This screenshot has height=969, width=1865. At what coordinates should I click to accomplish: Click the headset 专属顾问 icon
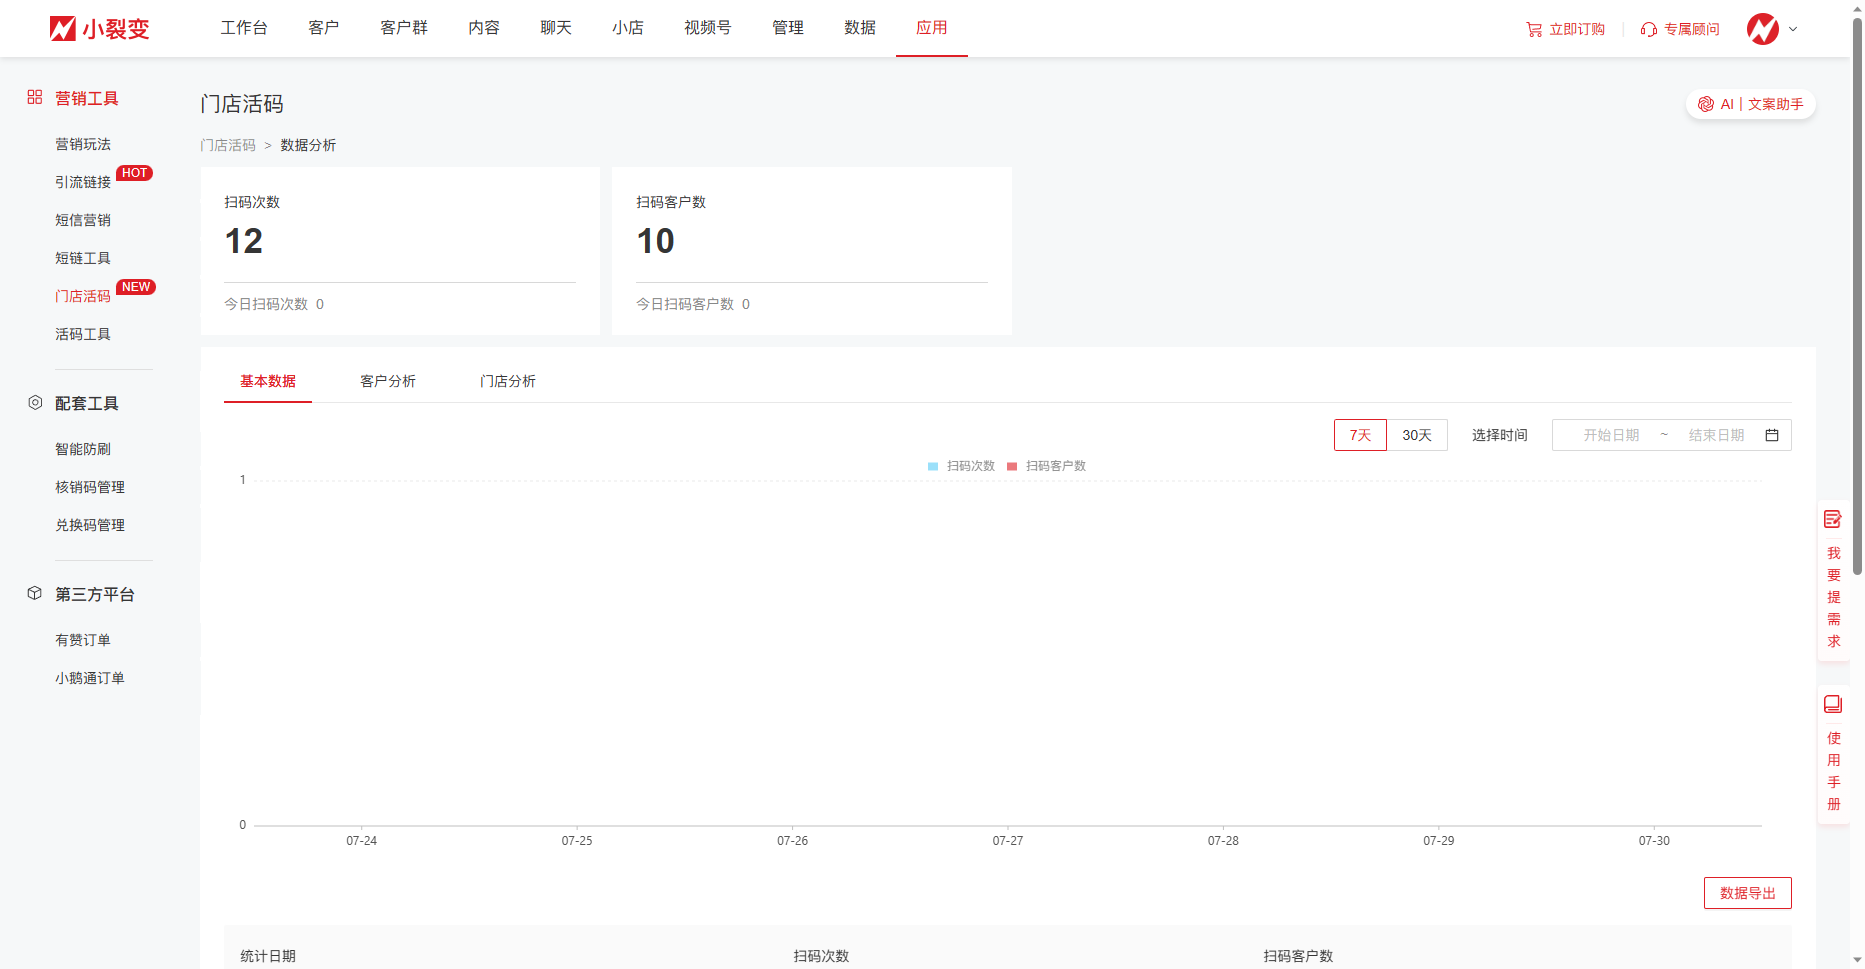pos(1649,30)
